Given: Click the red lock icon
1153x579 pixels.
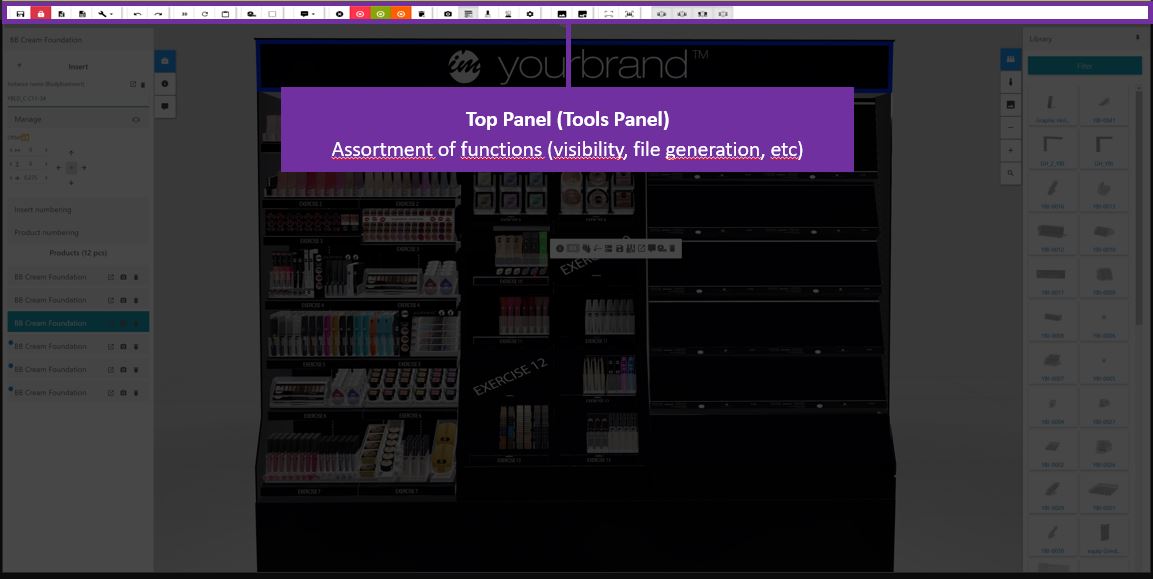Looking at the screenshot, I should pos(40,14).
